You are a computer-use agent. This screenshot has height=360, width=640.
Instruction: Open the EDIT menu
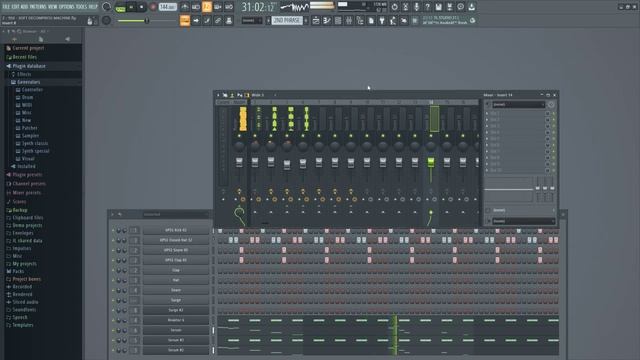16,7
